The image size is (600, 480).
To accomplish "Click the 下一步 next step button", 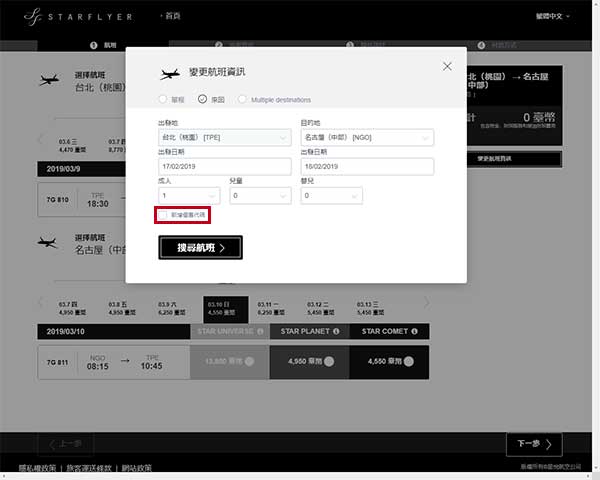I will (534, 444).
